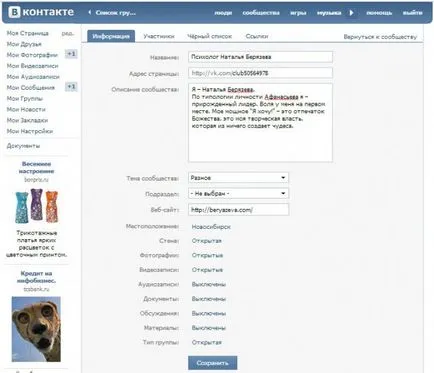Click the +1 badge next to Мои Фотографии
Screen dimensions: 434x373
(x=71, y=54)
